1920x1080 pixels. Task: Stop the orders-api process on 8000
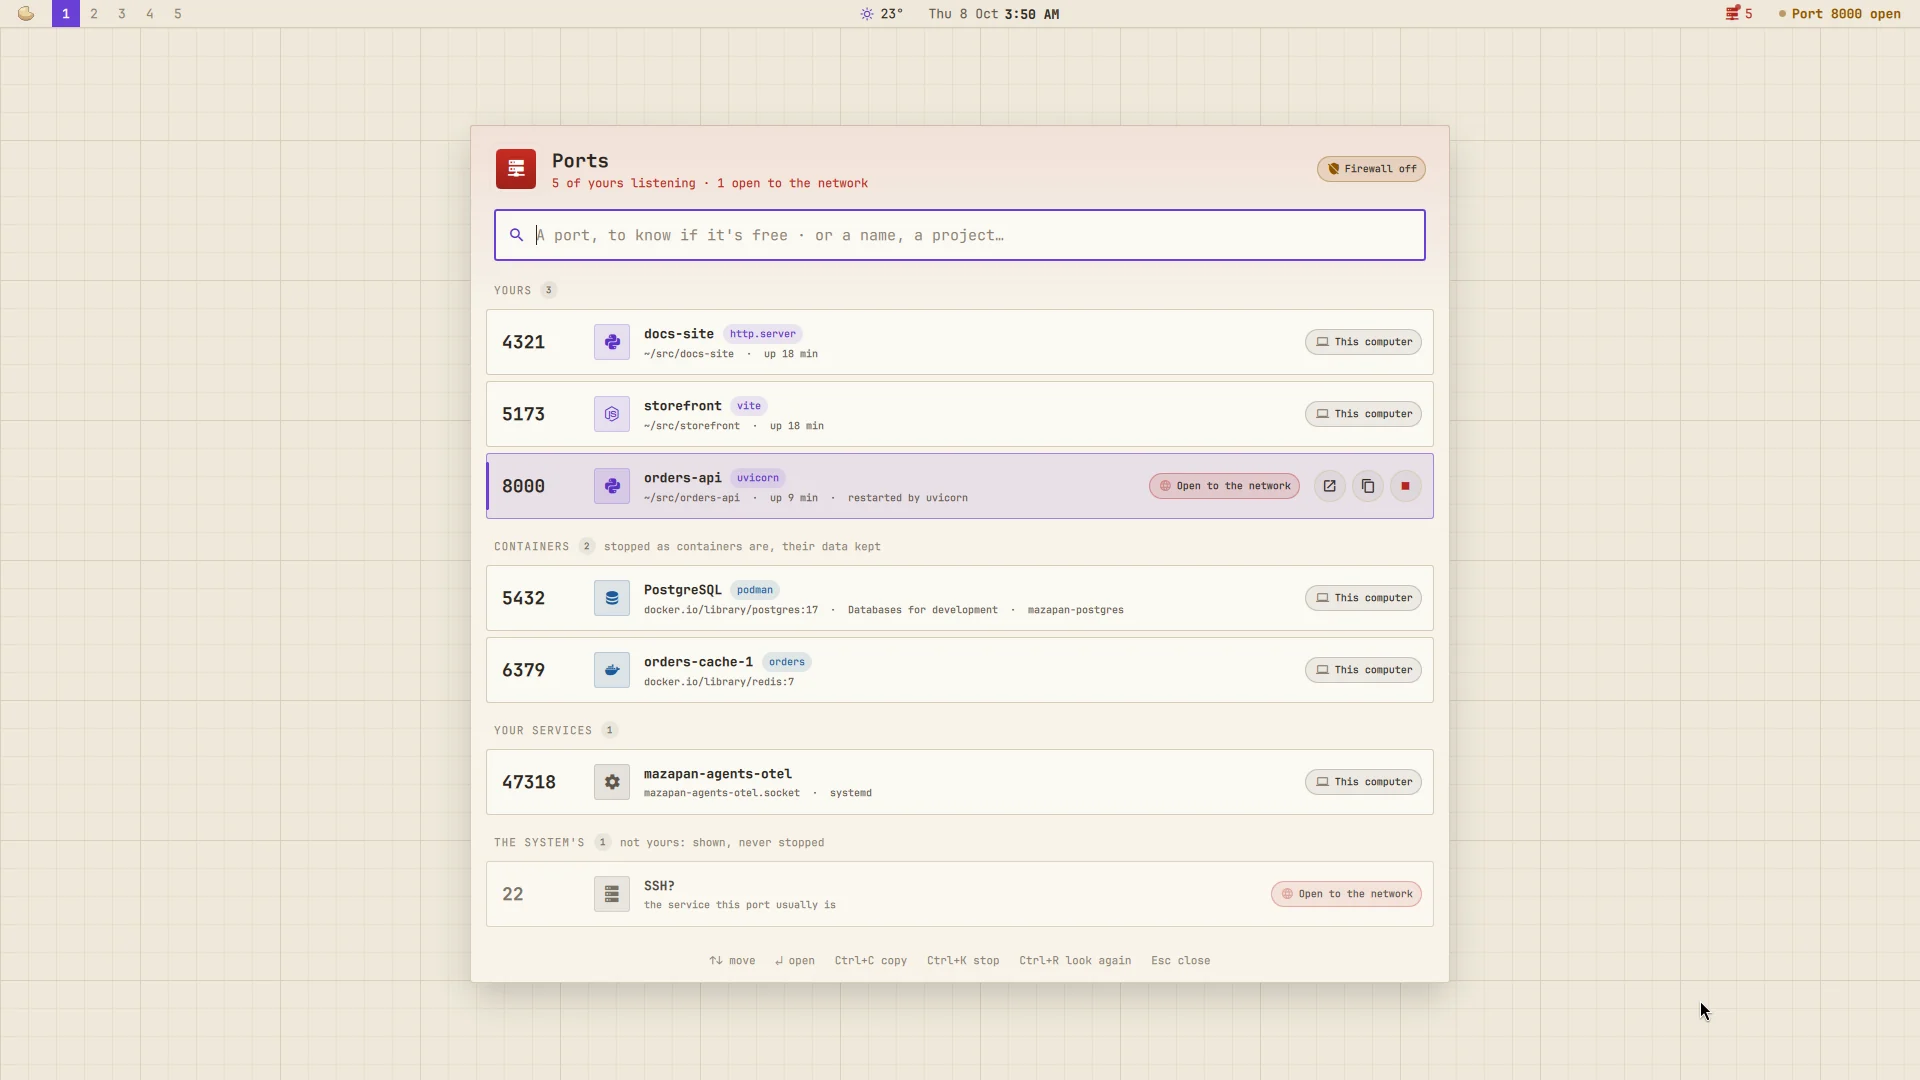1405,486
